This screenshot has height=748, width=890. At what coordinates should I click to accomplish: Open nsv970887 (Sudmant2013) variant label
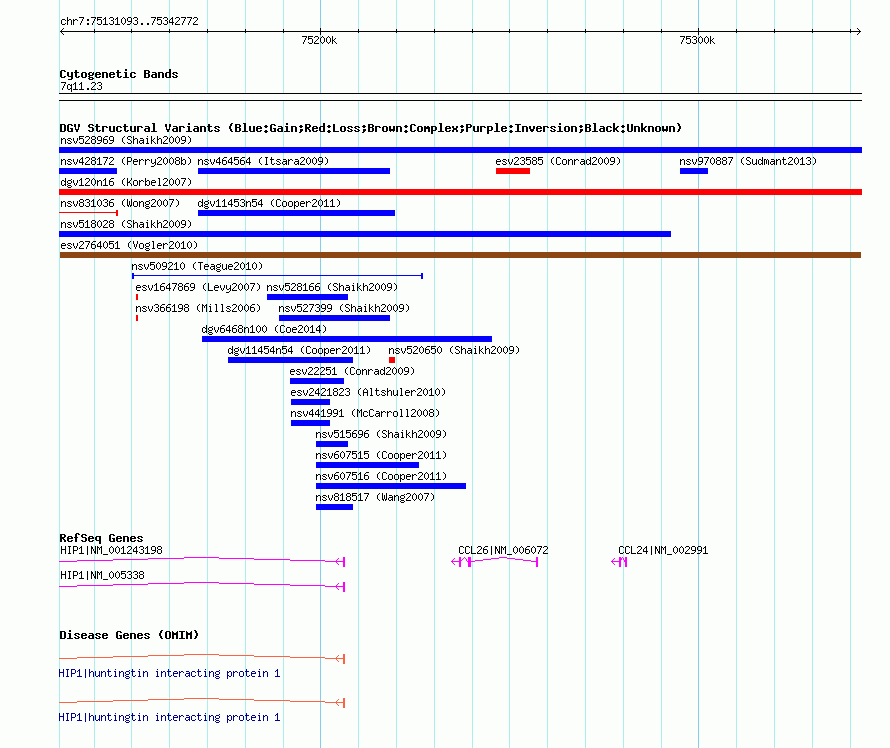748,161
